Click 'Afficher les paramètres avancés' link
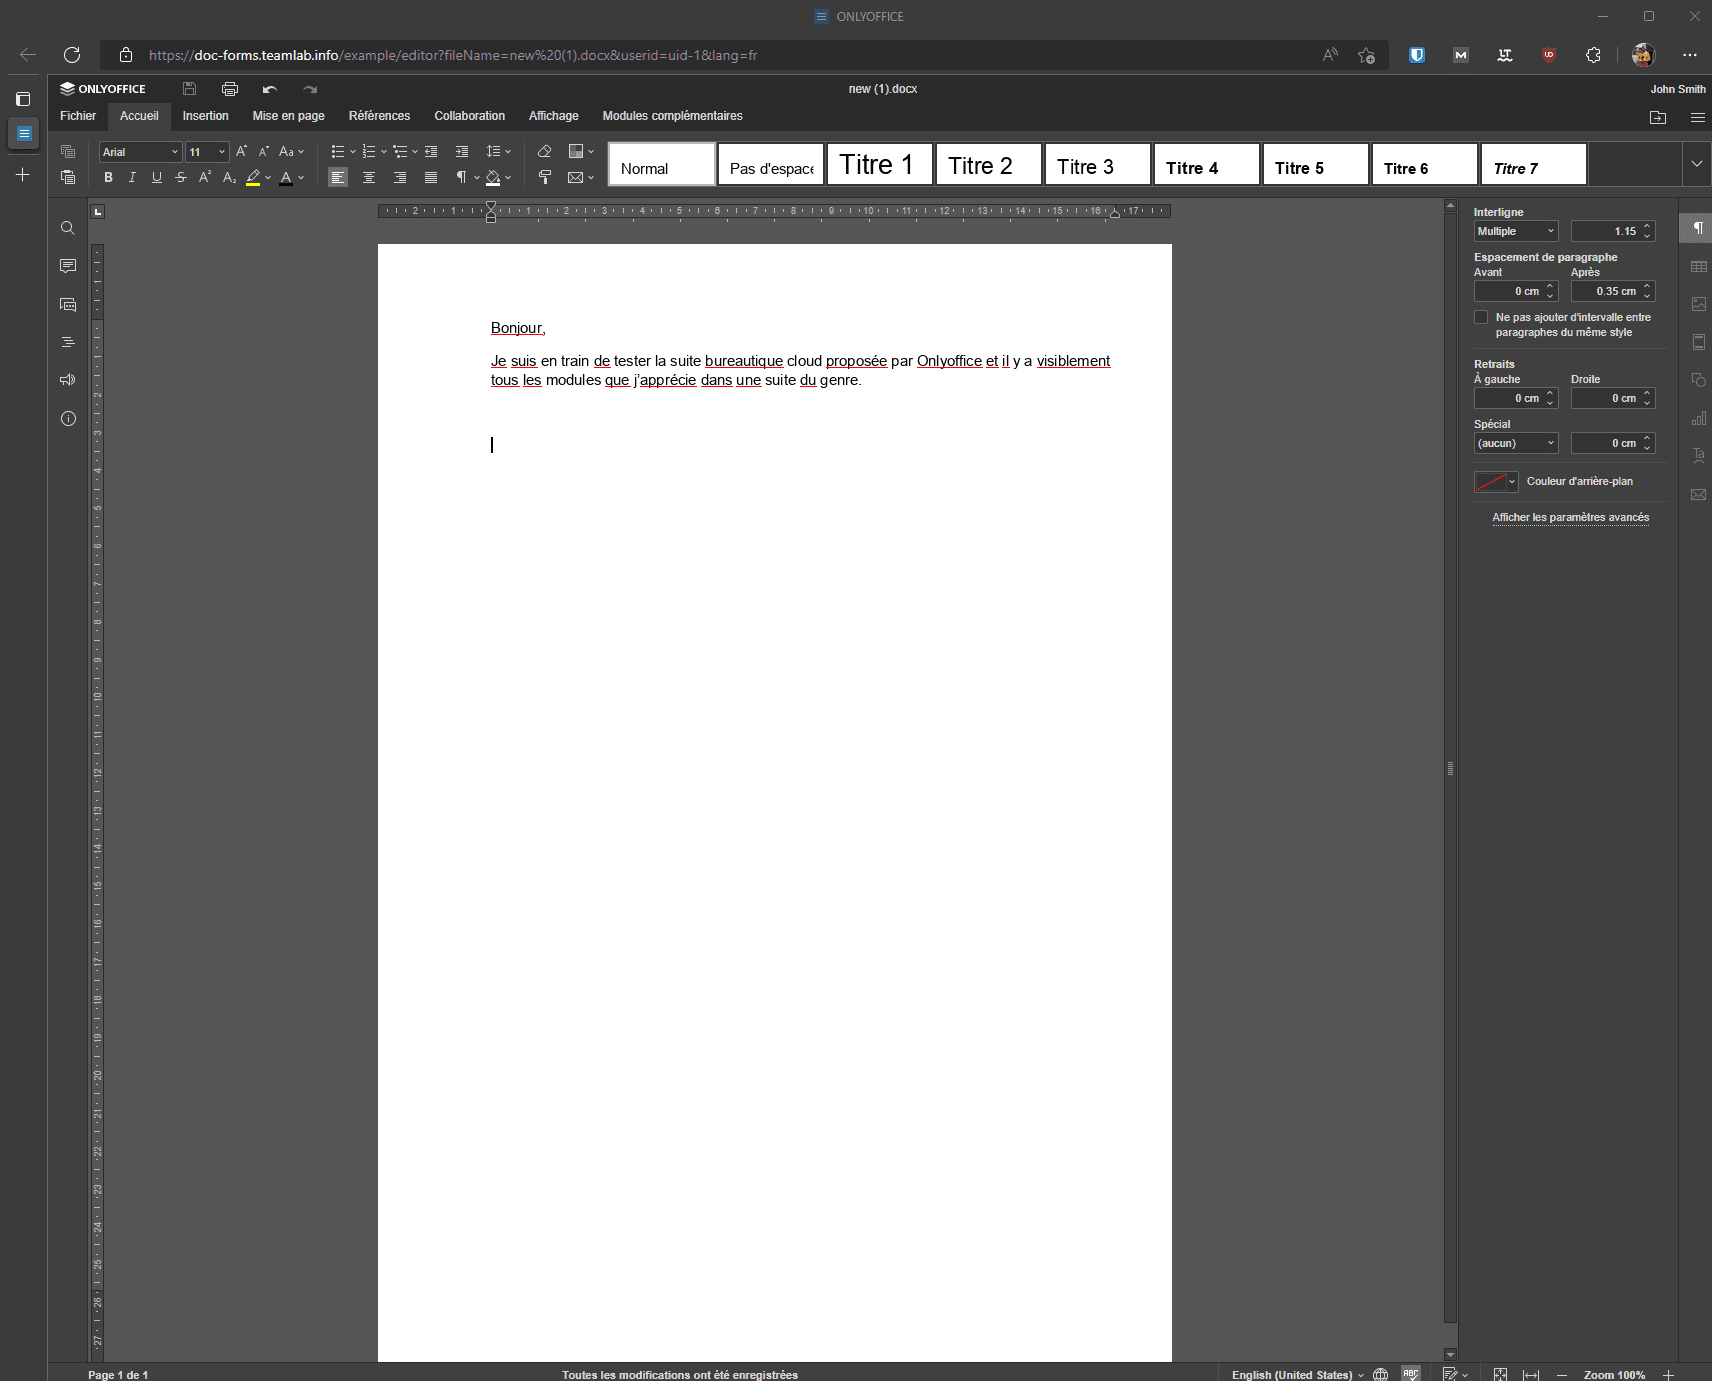 (x=1570, y=517)
